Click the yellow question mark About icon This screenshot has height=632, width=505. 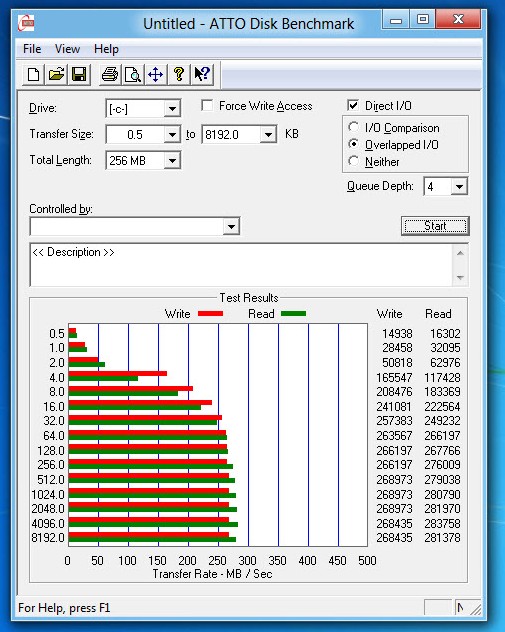tap(179, 75)
